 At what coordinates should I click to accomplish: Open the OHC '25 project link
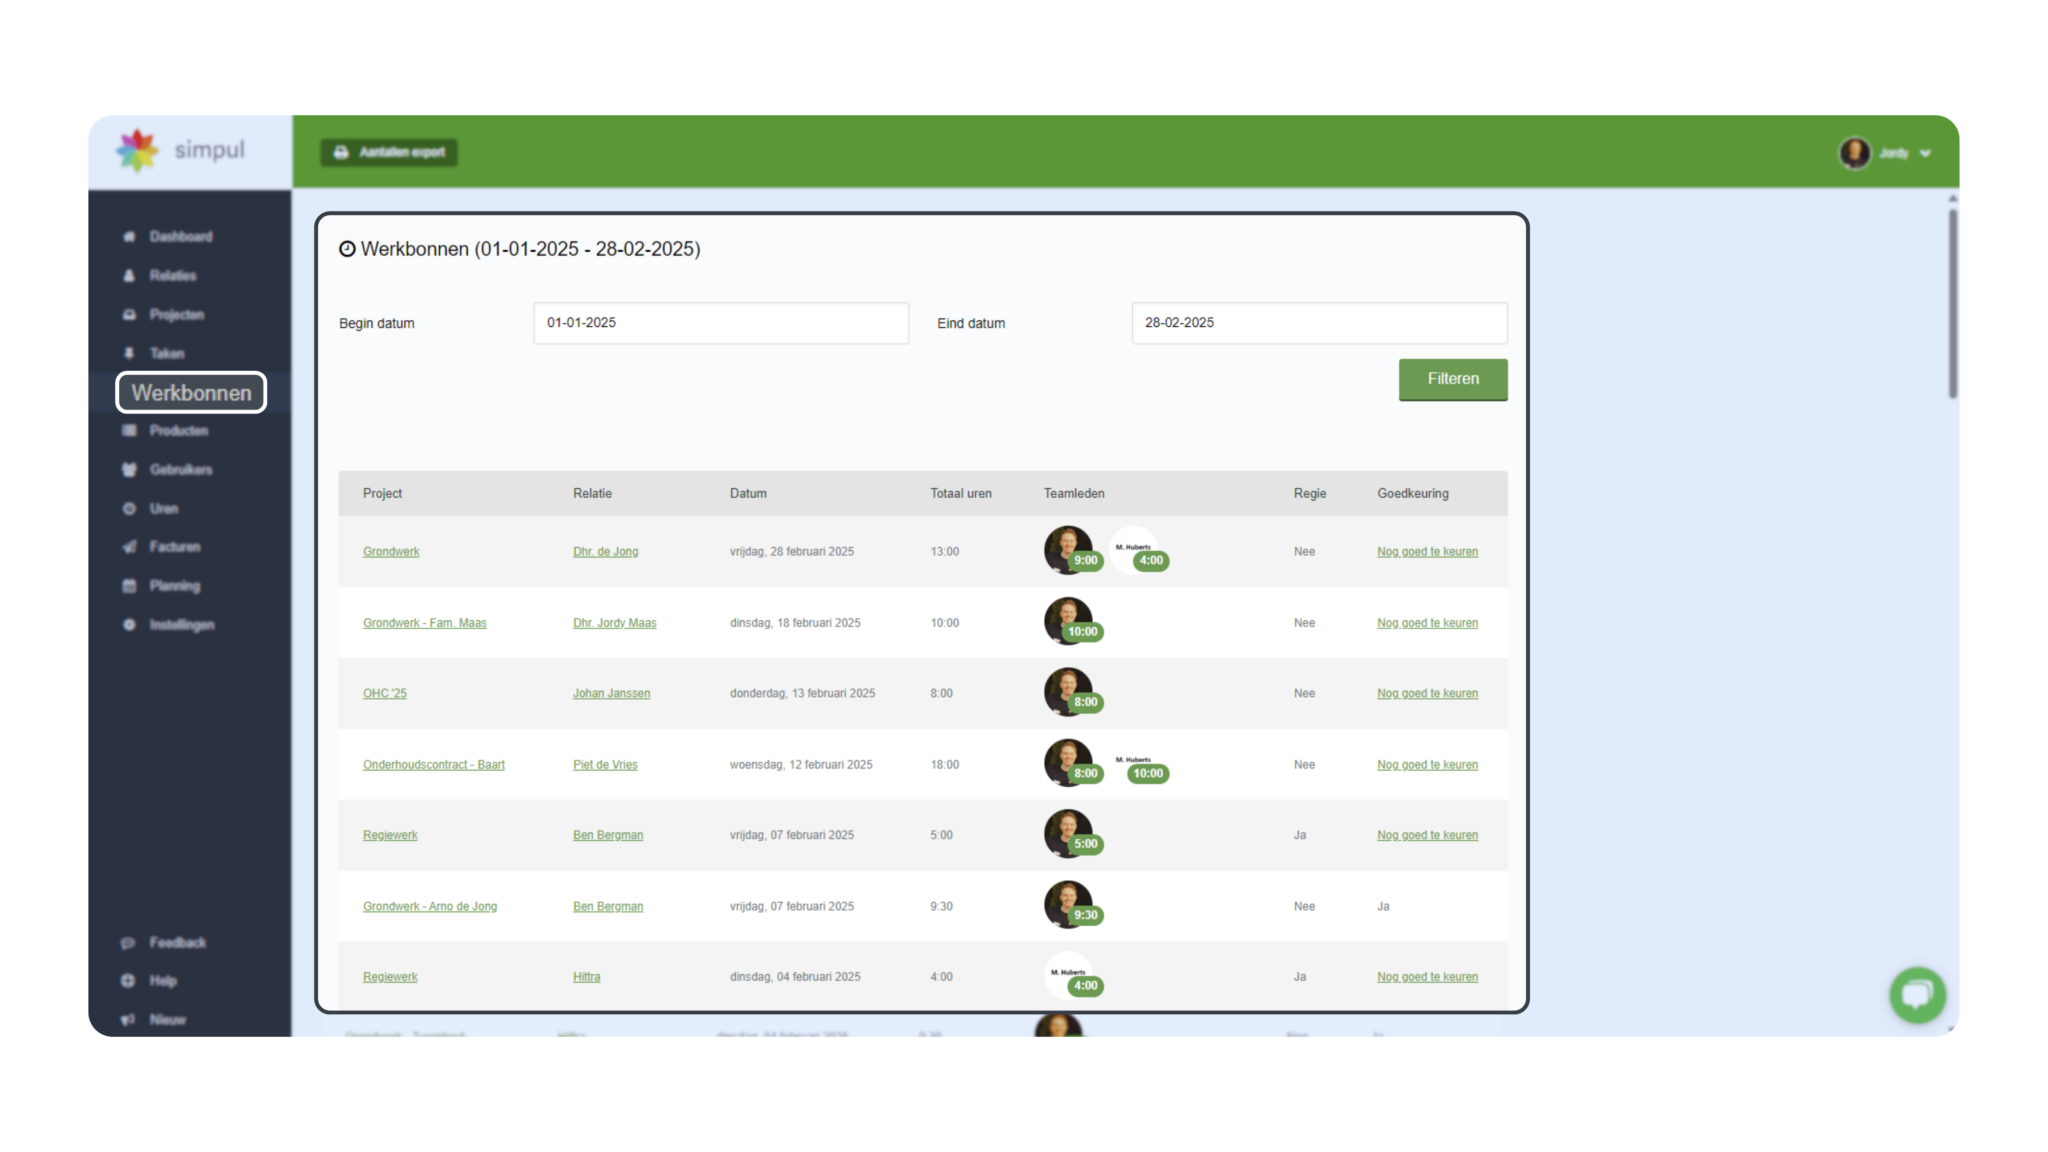point(385,694)
